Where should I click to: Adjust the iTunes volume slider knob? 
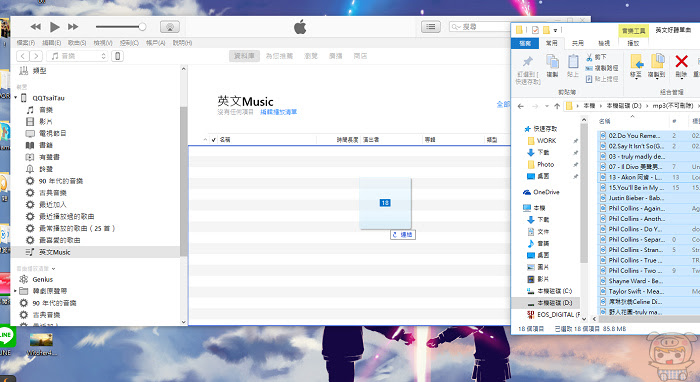click(x=142, y=27)
